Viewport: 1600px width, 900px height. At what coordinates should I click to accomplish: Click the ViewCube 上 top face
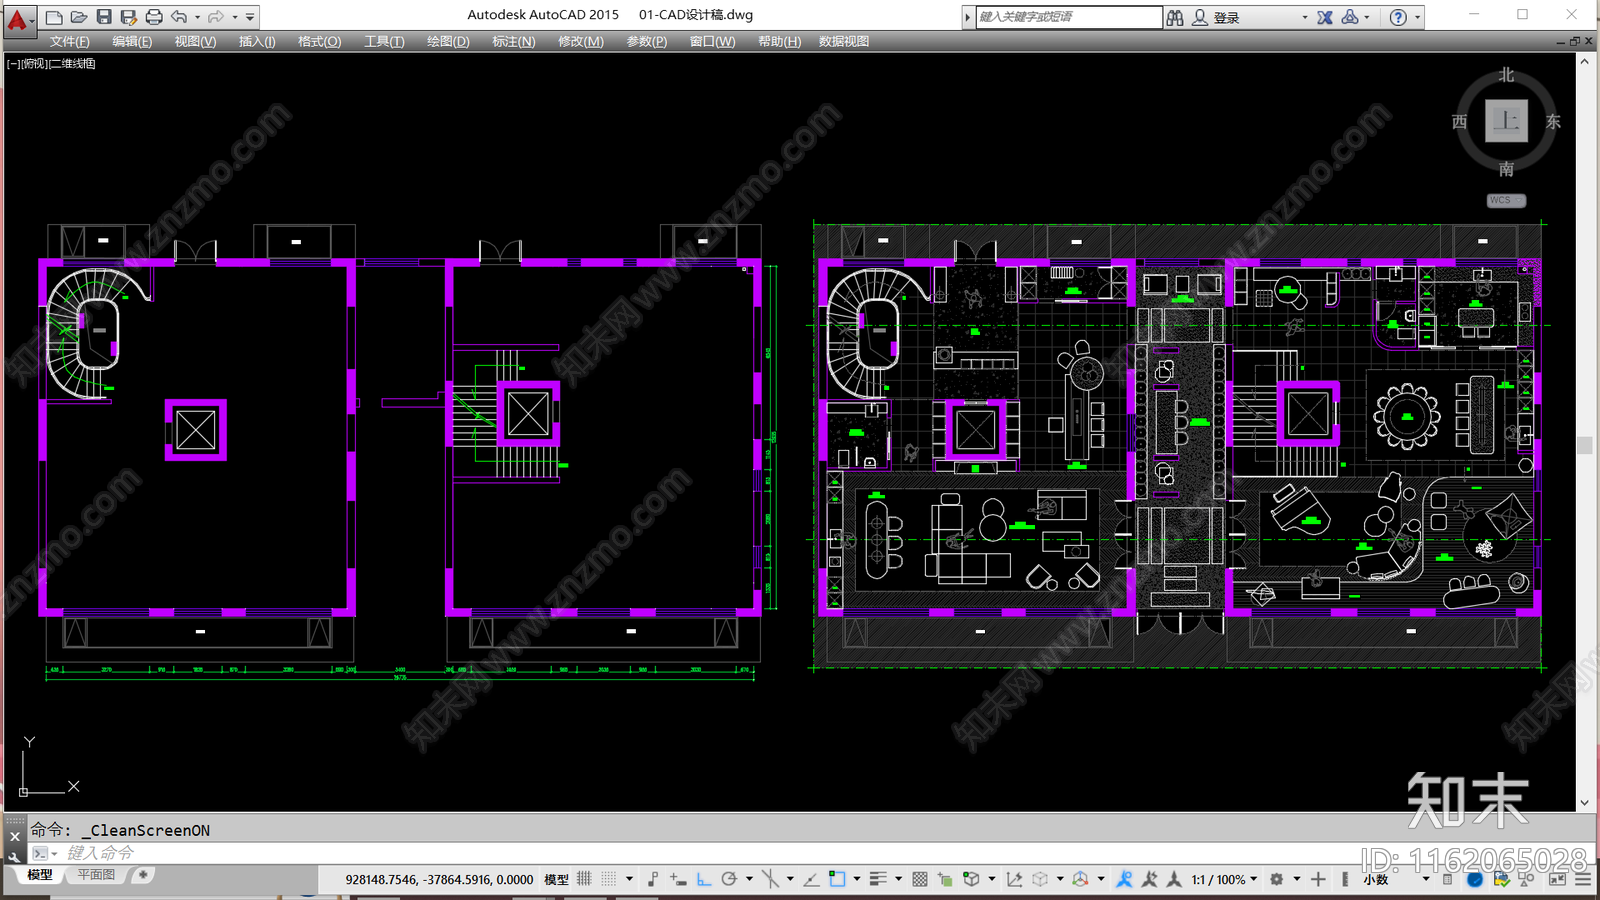click(x=1506, y=121)
